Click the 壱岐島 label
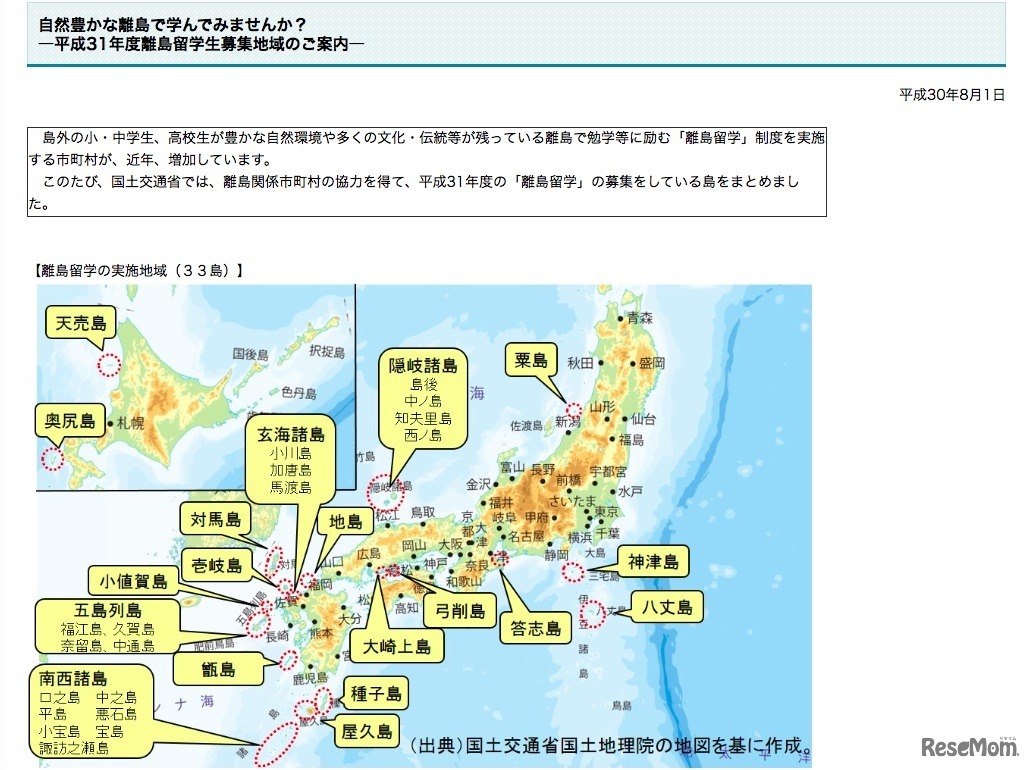This screenshot has width=1032, height=770. 218,564
